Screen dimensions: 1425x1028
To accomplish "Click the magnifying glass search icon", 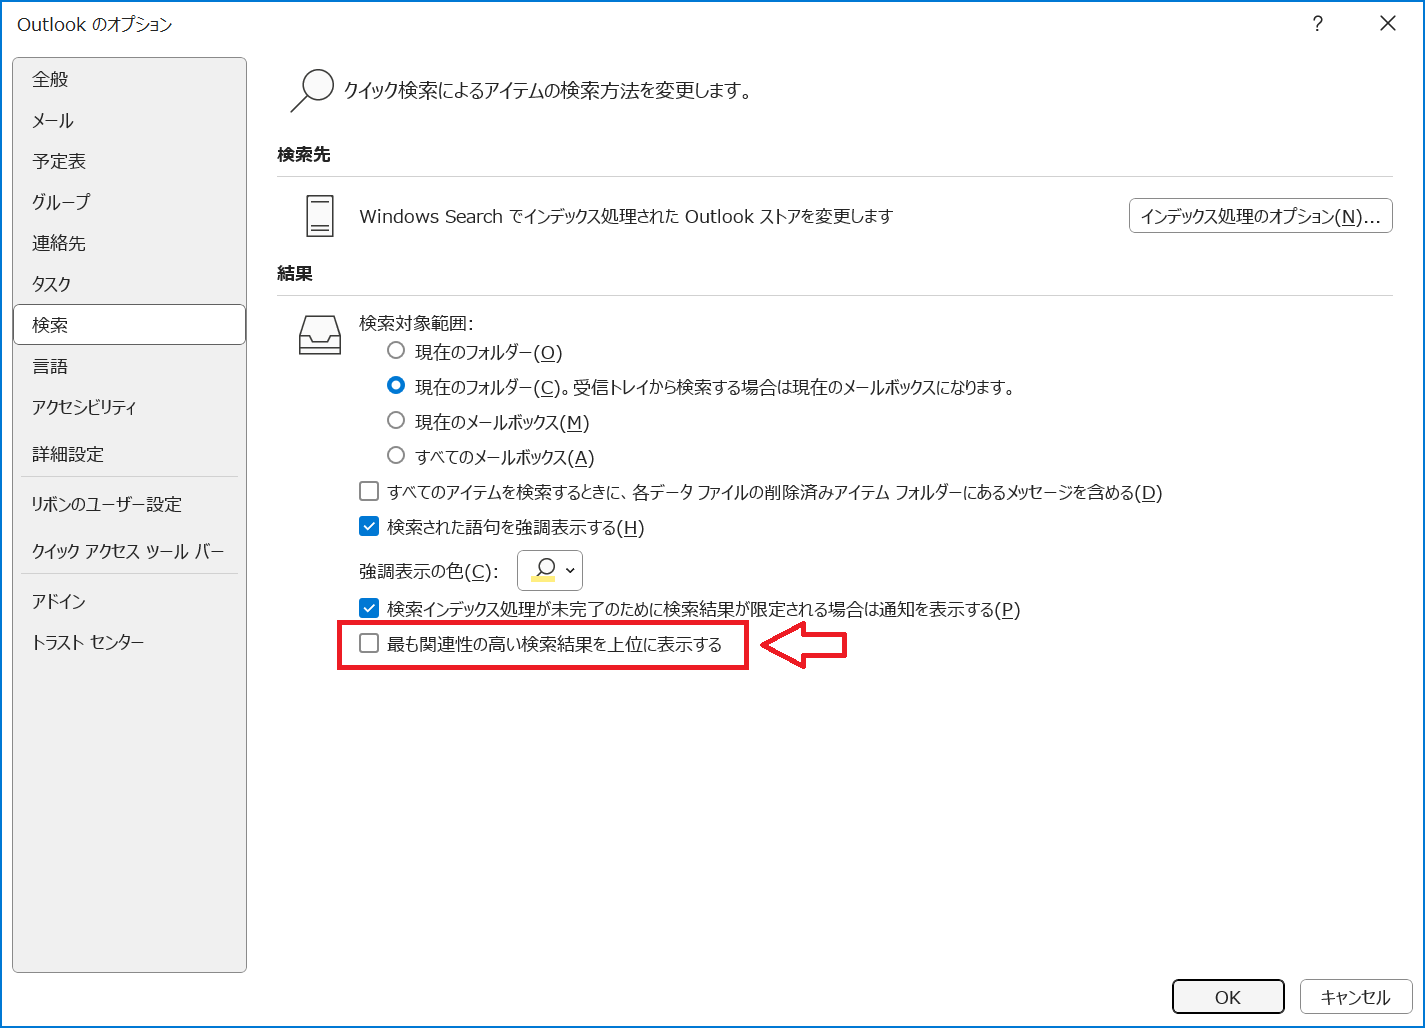I will (311, 91).
